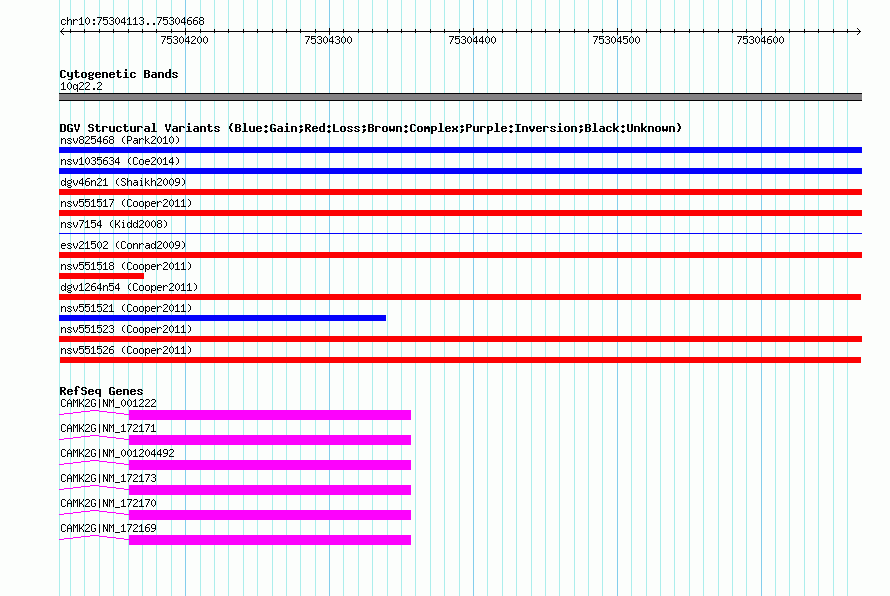Click the magenta exon of NM_172169
This screenshot has height=596, width=890.
click(270, 540)
